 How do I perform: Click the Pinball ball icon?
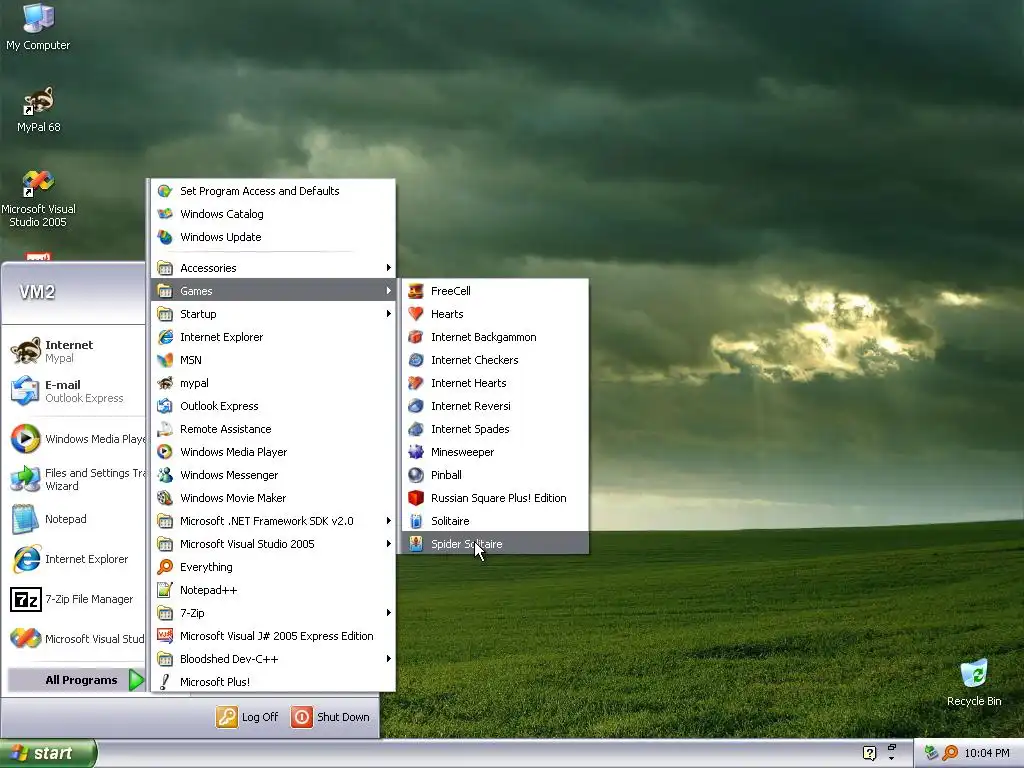416,475
